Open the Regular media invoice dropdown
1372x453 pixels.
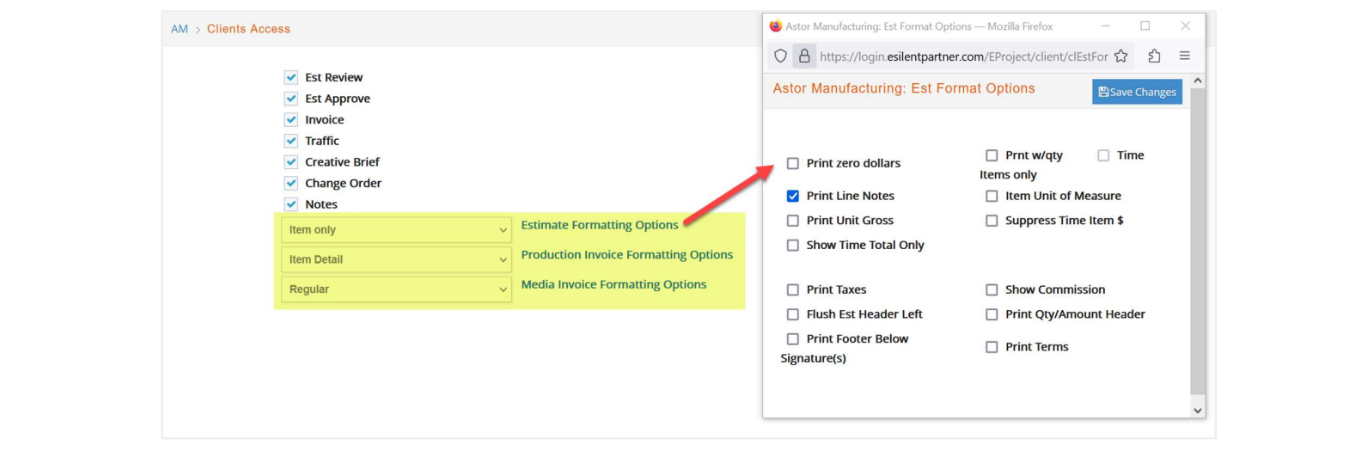pos(397,289)
